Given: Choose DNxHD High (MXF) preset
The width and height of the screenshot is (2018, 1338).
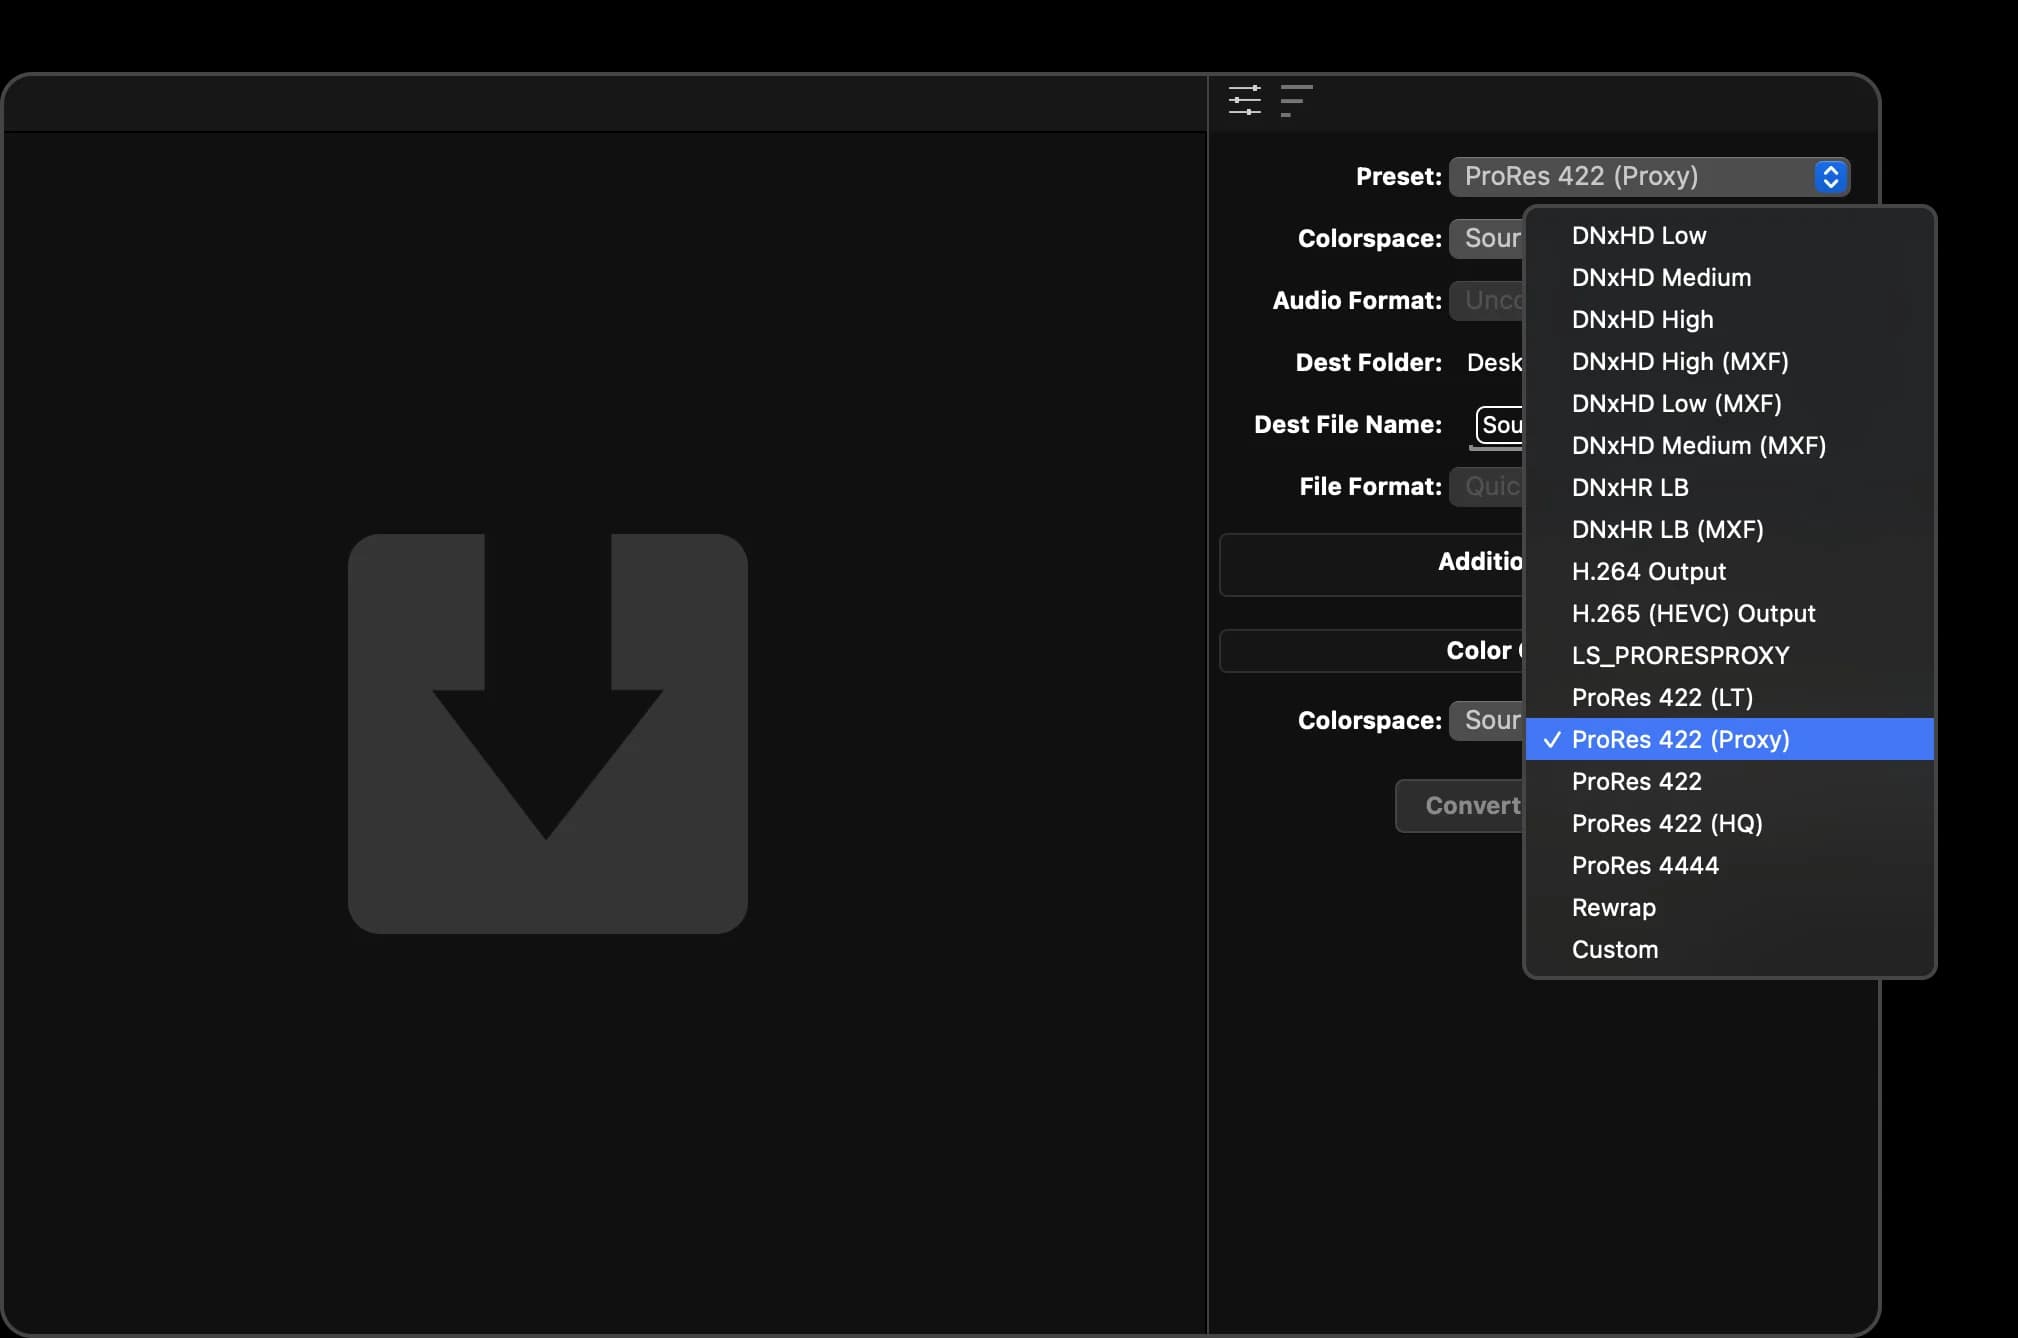Looking at the screenshot, I should (1729, 361).
